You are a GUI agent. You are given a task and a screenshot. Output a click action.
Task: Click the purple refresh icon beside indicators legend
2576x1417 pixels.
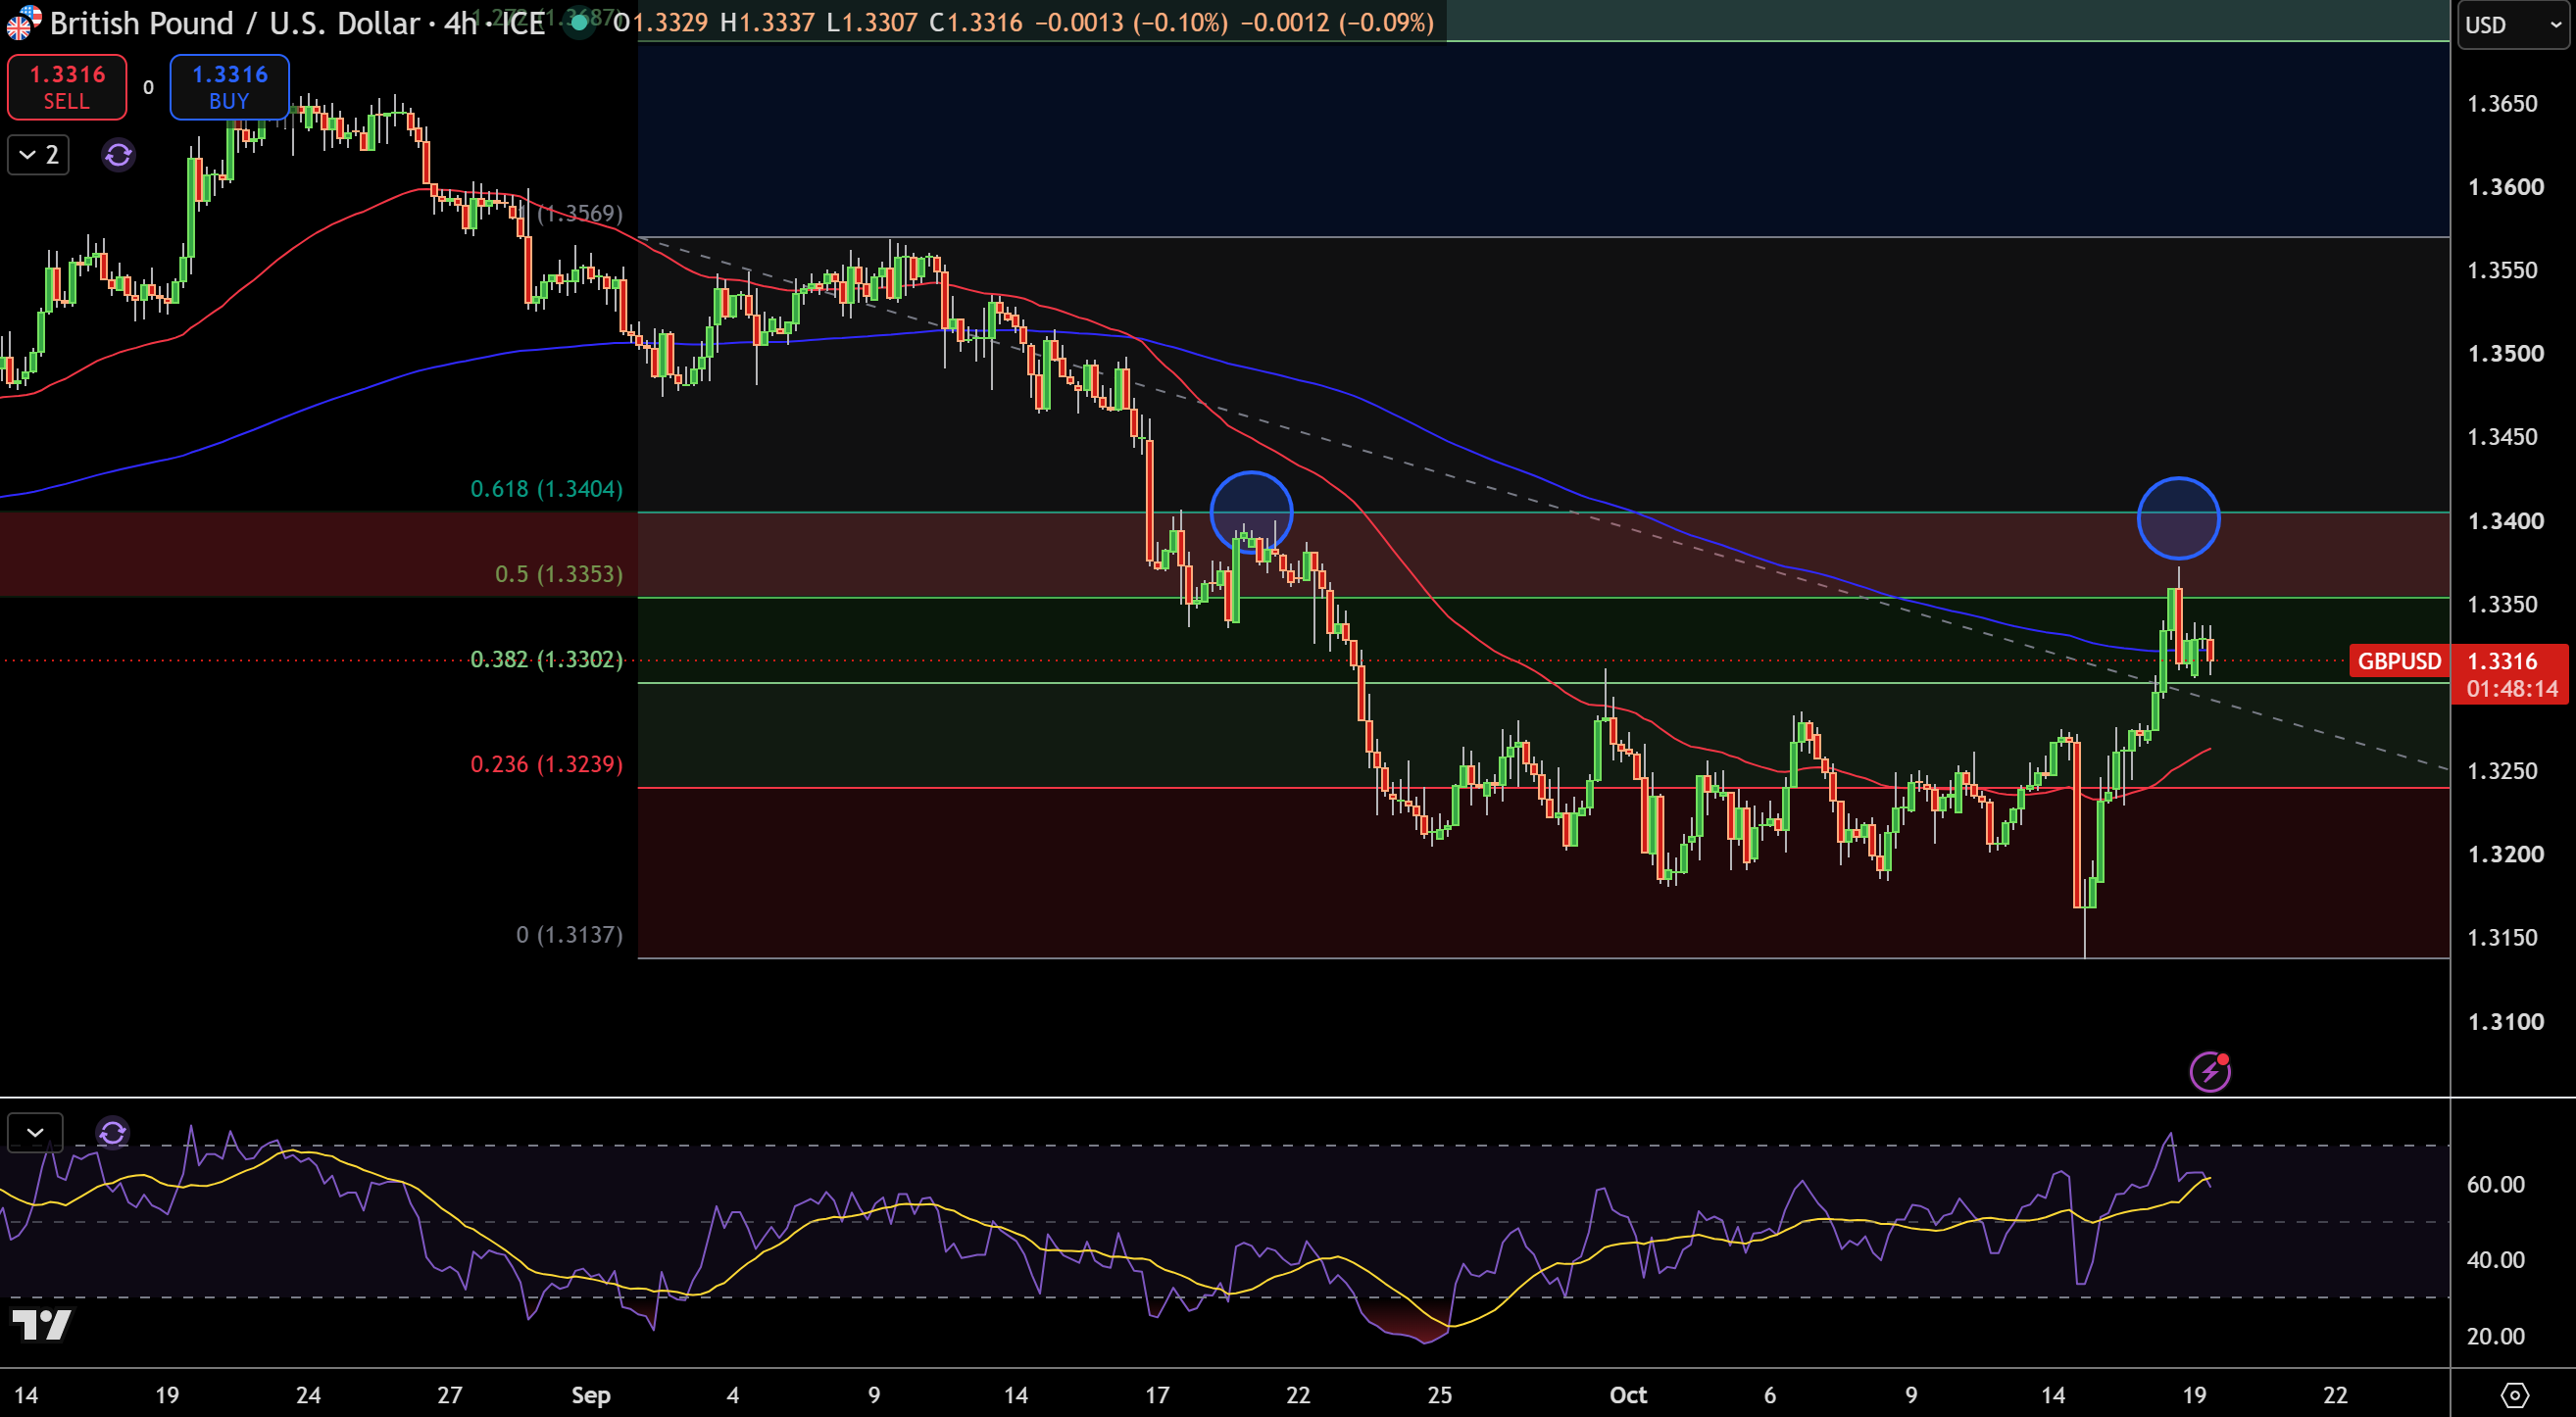(118, 155)
